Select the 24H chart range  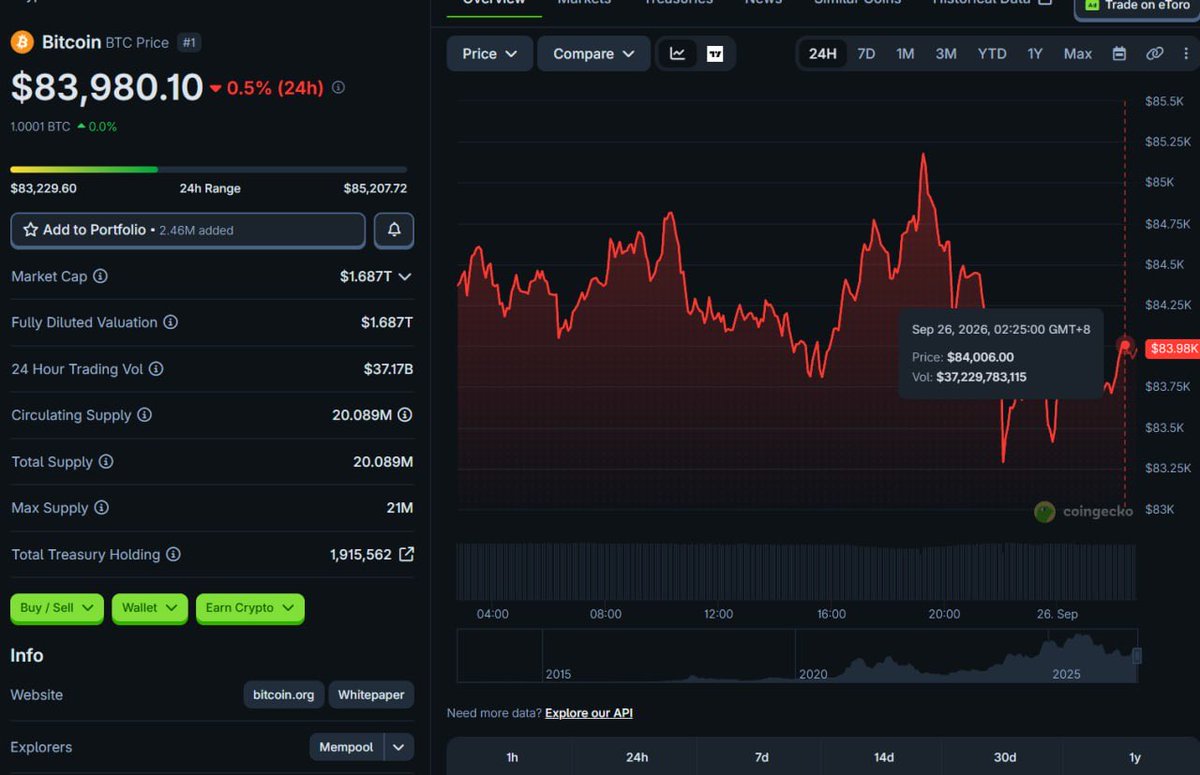(x=823, y=54)
